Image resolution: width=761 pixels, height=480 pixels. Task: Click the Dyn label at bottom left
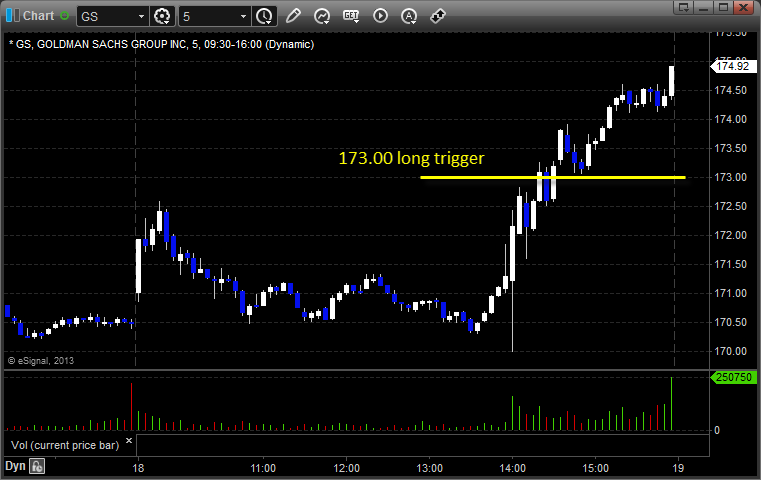[x=15, y=466]
